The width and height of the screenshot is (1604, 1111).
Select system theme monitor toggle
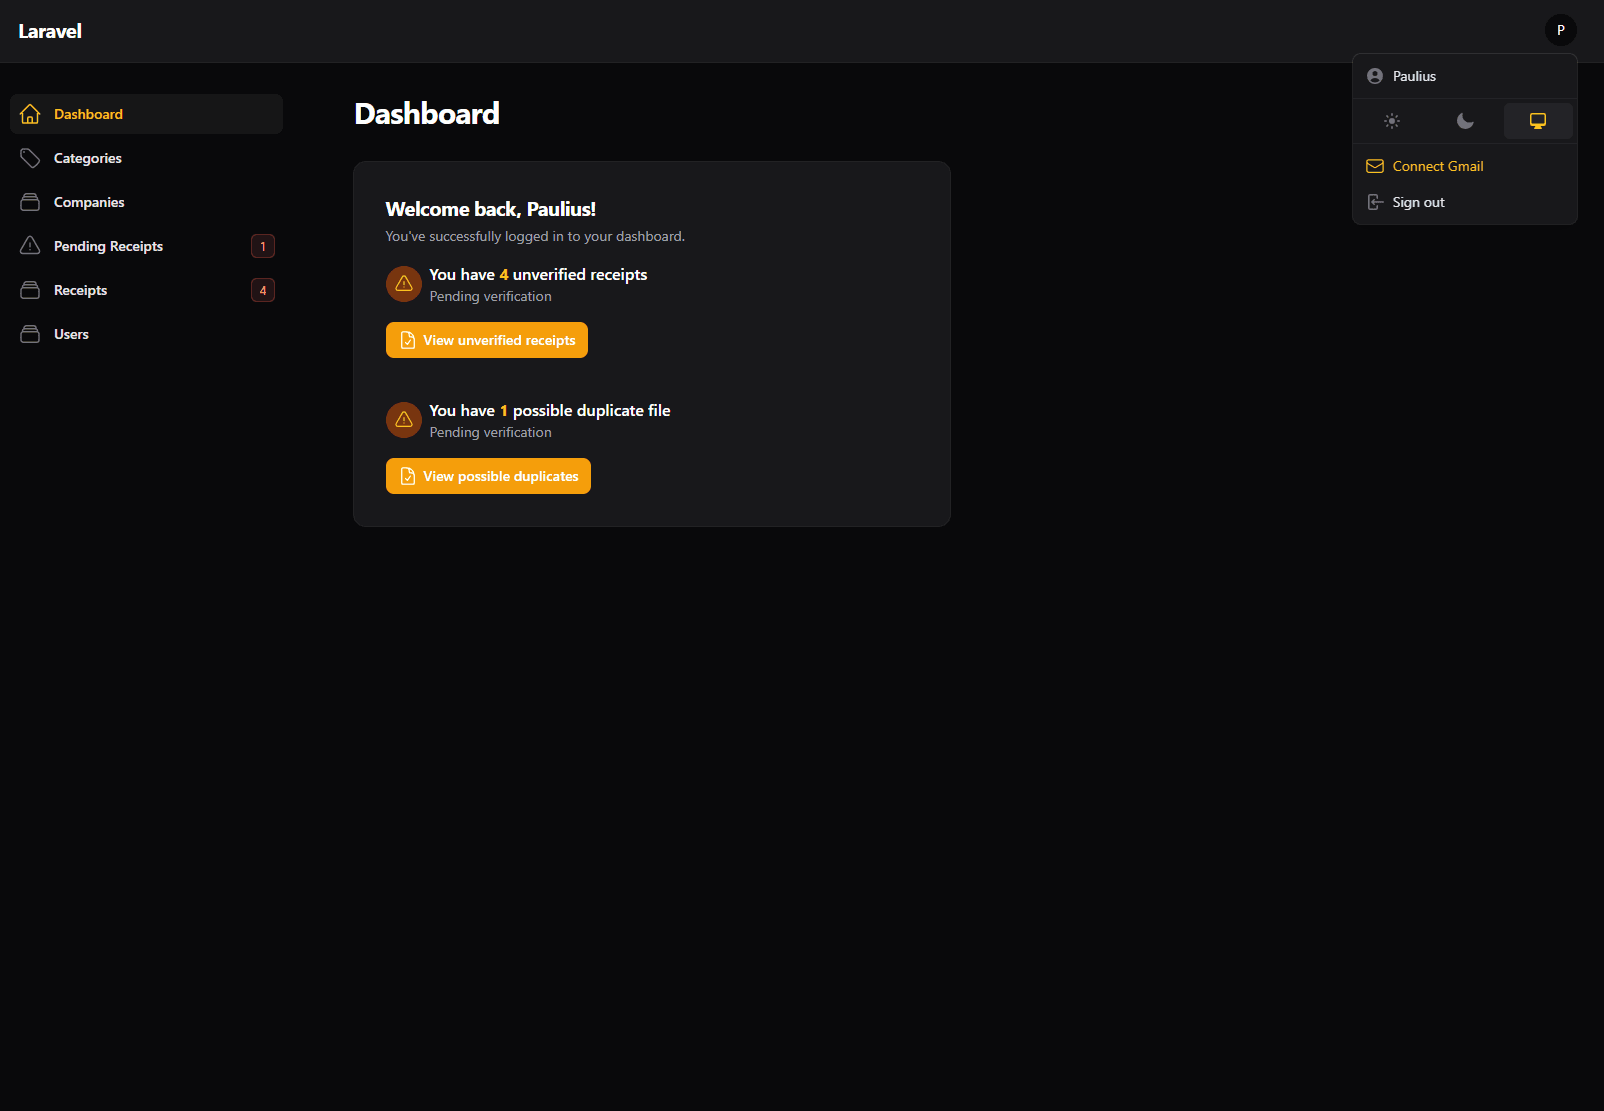click(1538, 121)
